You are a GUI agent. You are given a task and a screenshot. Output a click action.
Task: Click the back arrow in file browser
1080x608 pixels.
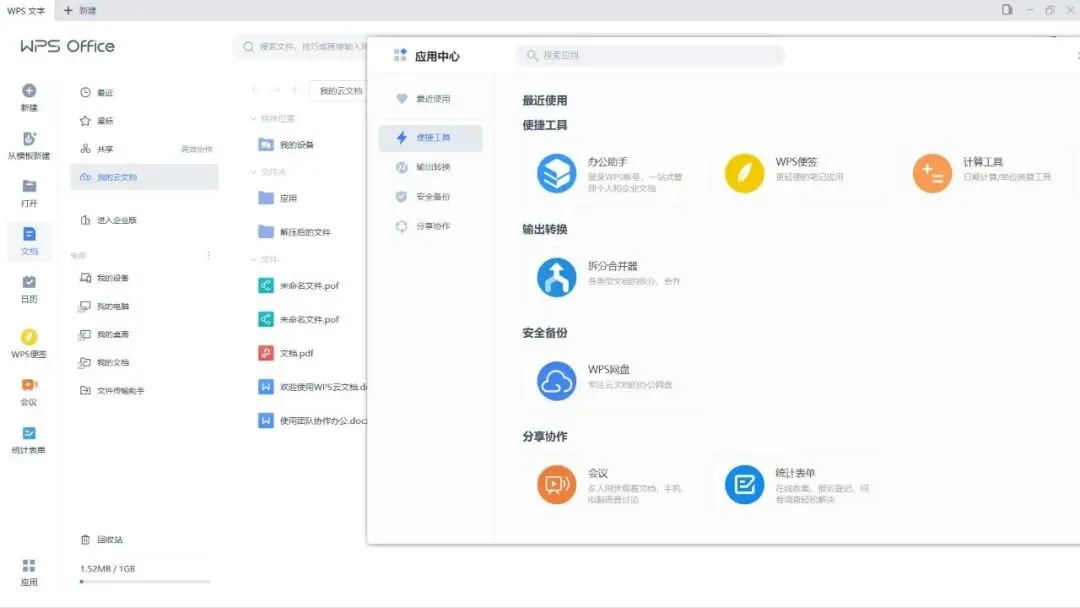256,90
